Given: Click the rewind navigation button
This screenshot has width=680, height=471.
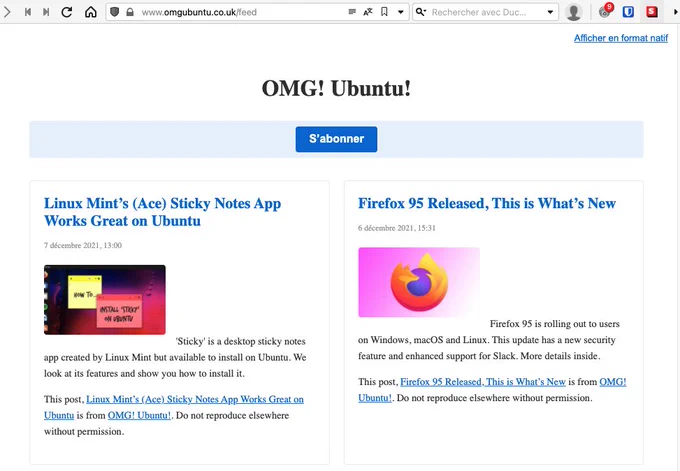Looking at the screenshot, I should tap(28, 12).
